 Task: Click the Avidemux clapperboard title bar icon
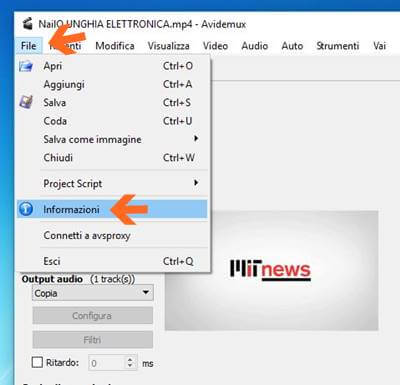point(28,24)
